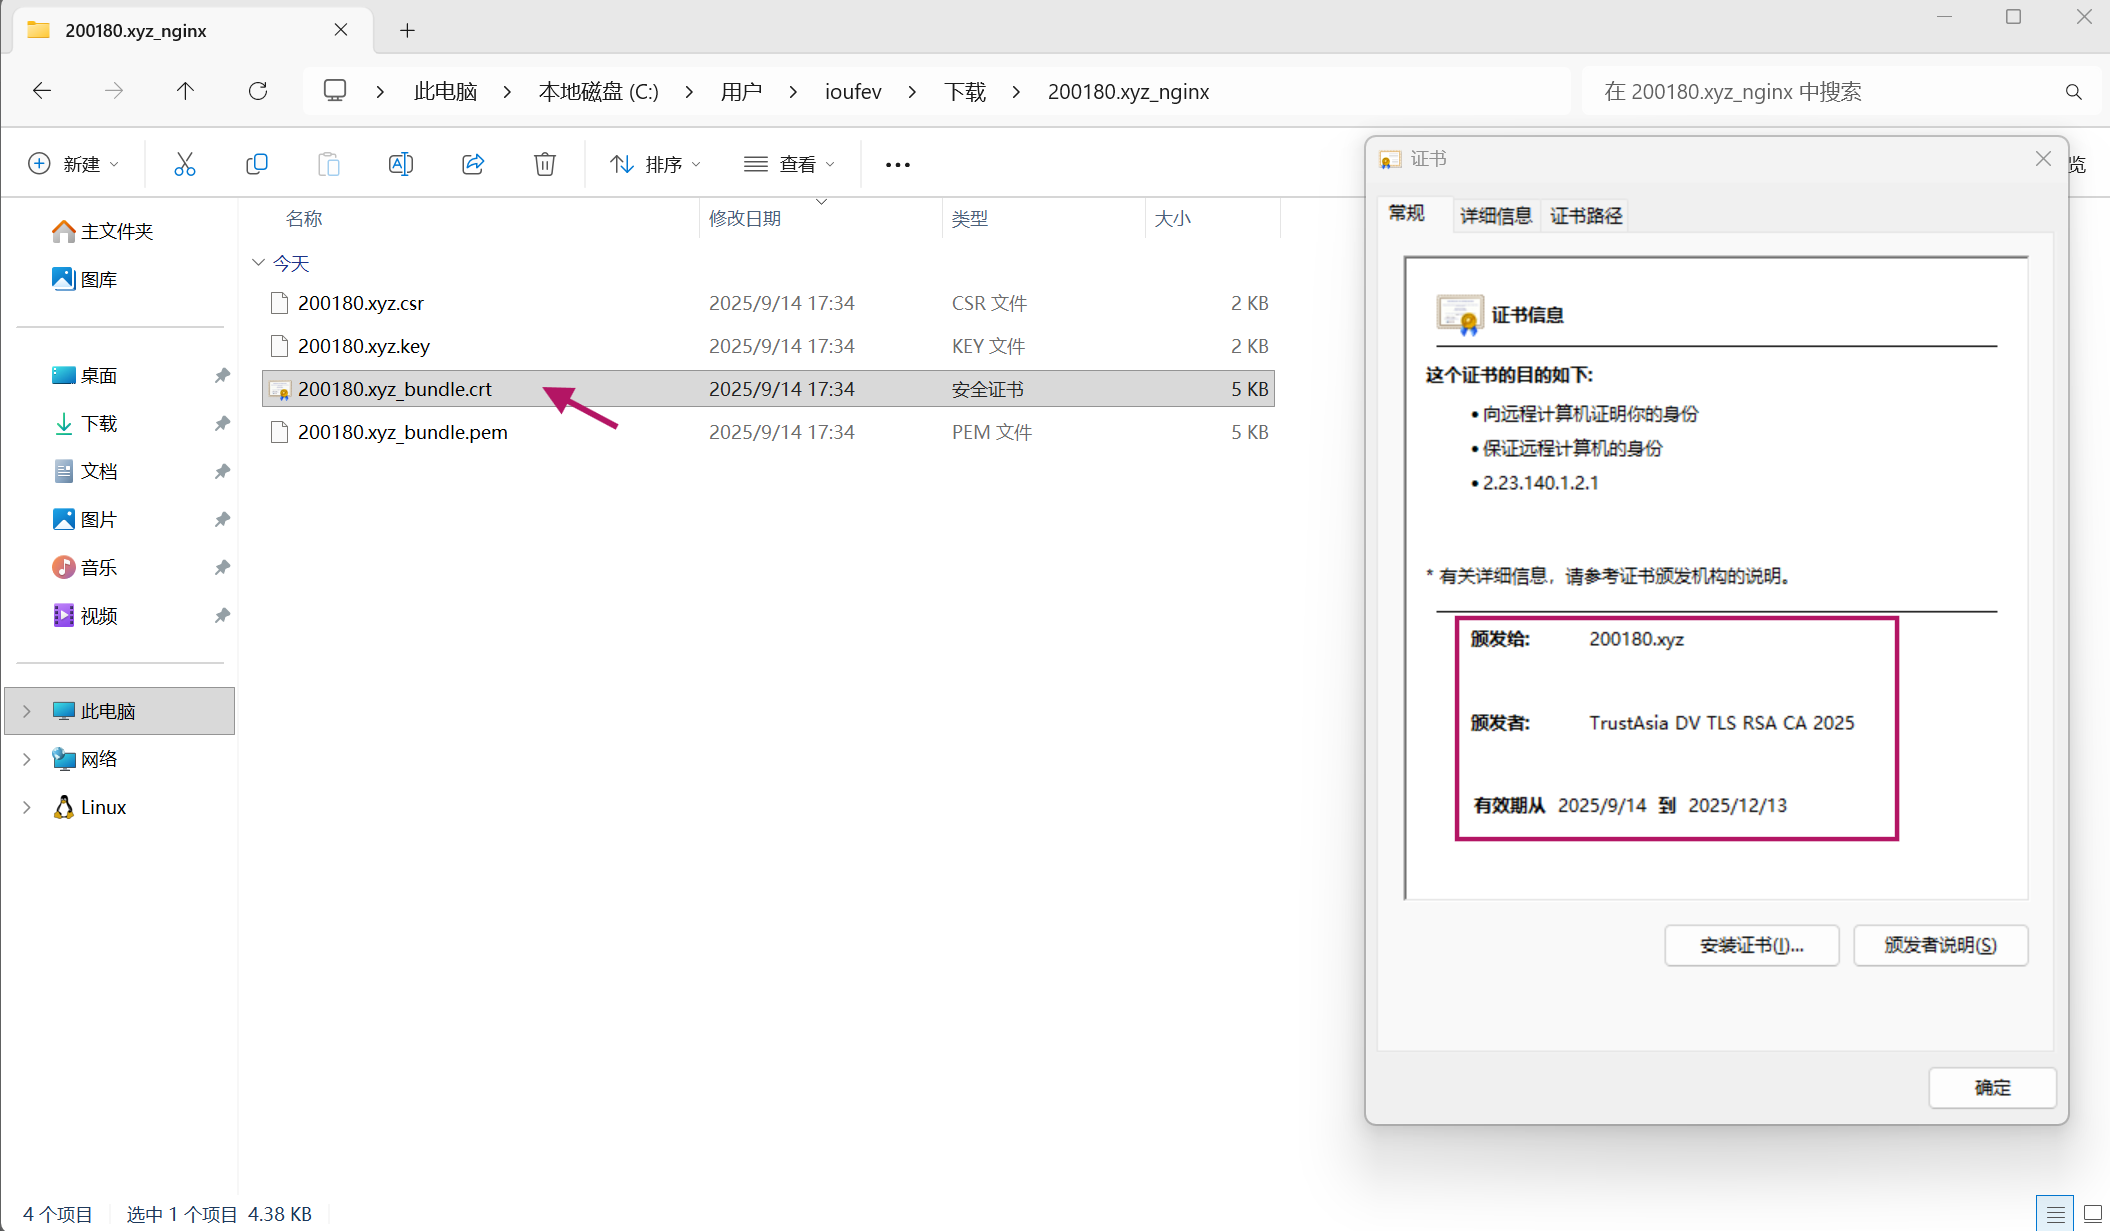2110x1231 pixels.
Task: Refresh the current folder view
Action: coord(258,90)
